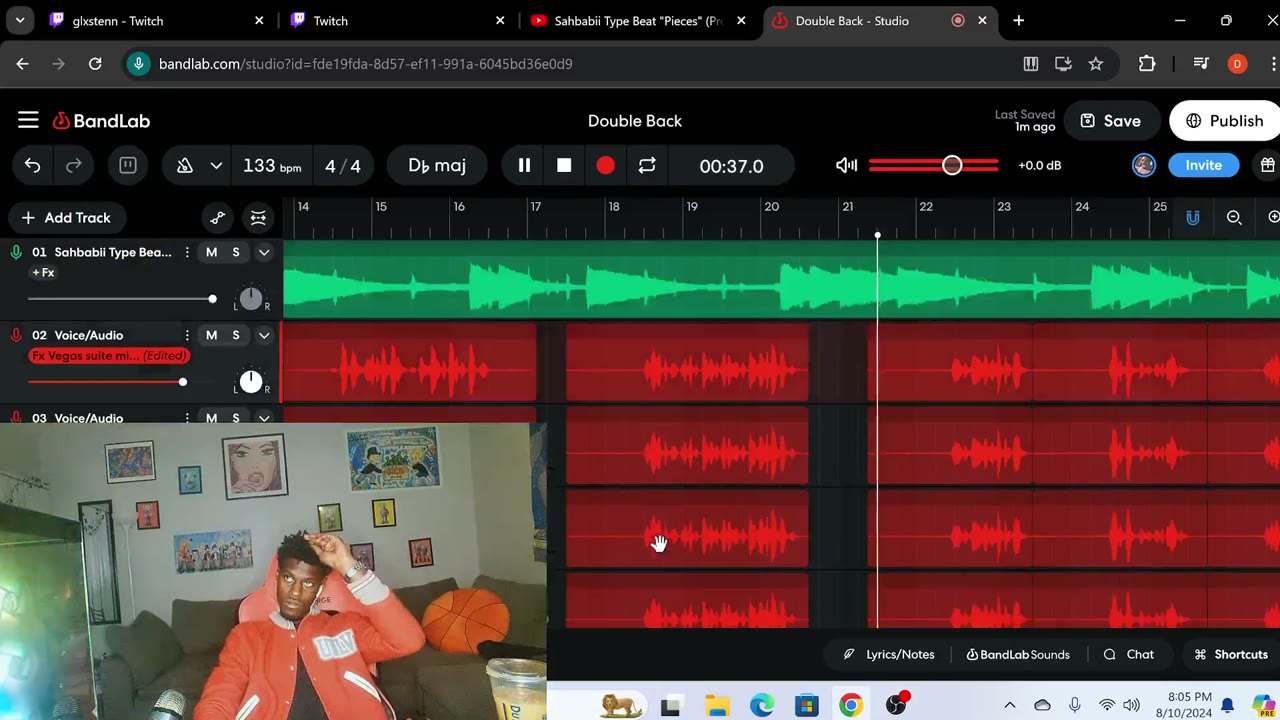Zoom out the timeline with magnifier
The width and height of the screenshot is (1280, 720).
pos(1234,218)
